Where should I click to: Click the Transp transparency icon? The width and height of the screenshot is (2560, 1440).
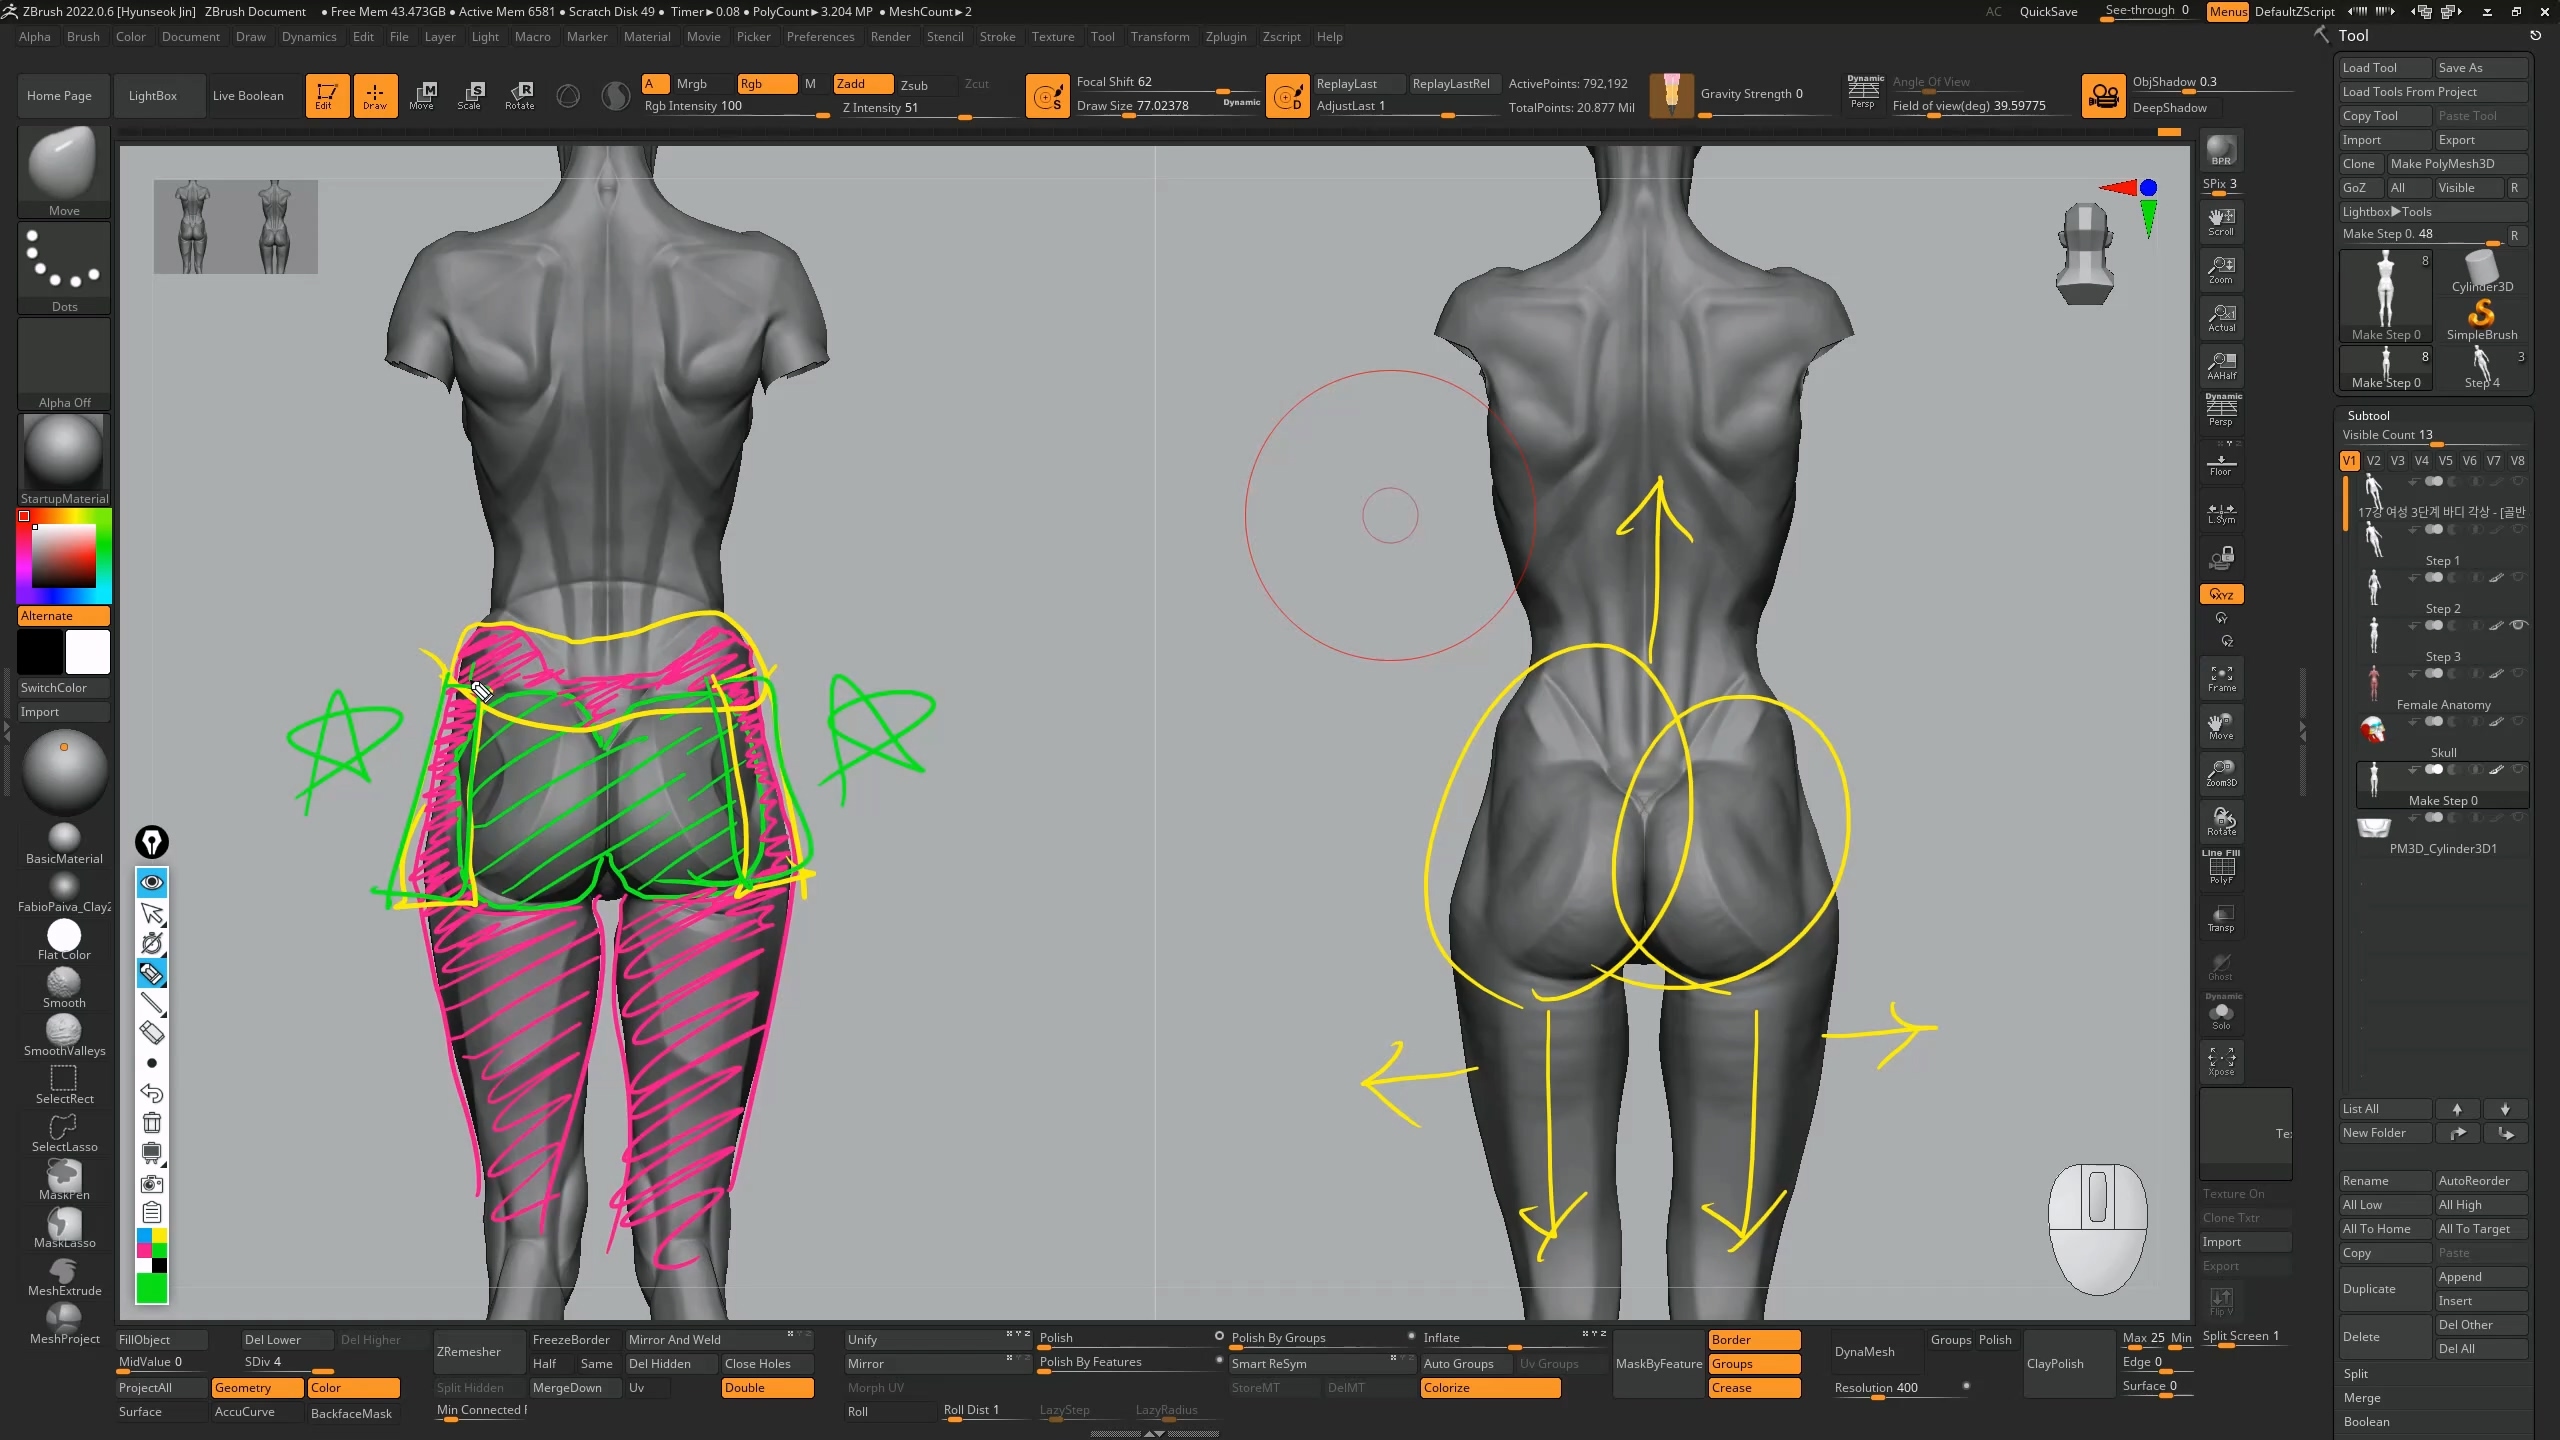(x=2221, y=918)
